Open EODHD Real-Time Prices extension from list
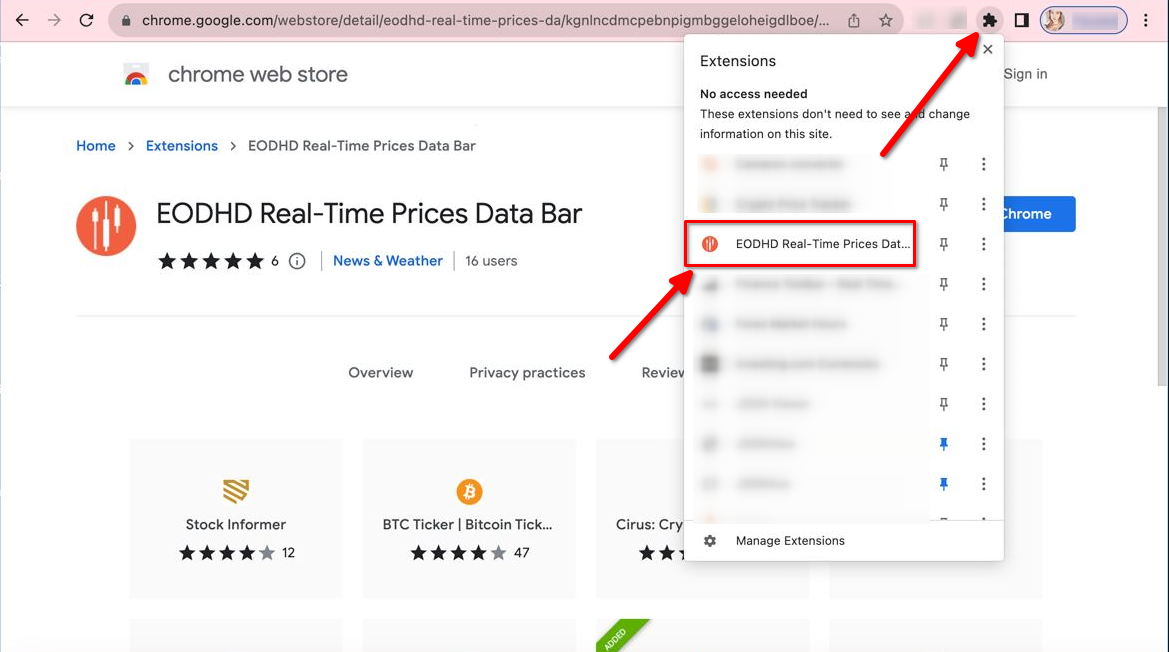 click(x=800, y=244)
